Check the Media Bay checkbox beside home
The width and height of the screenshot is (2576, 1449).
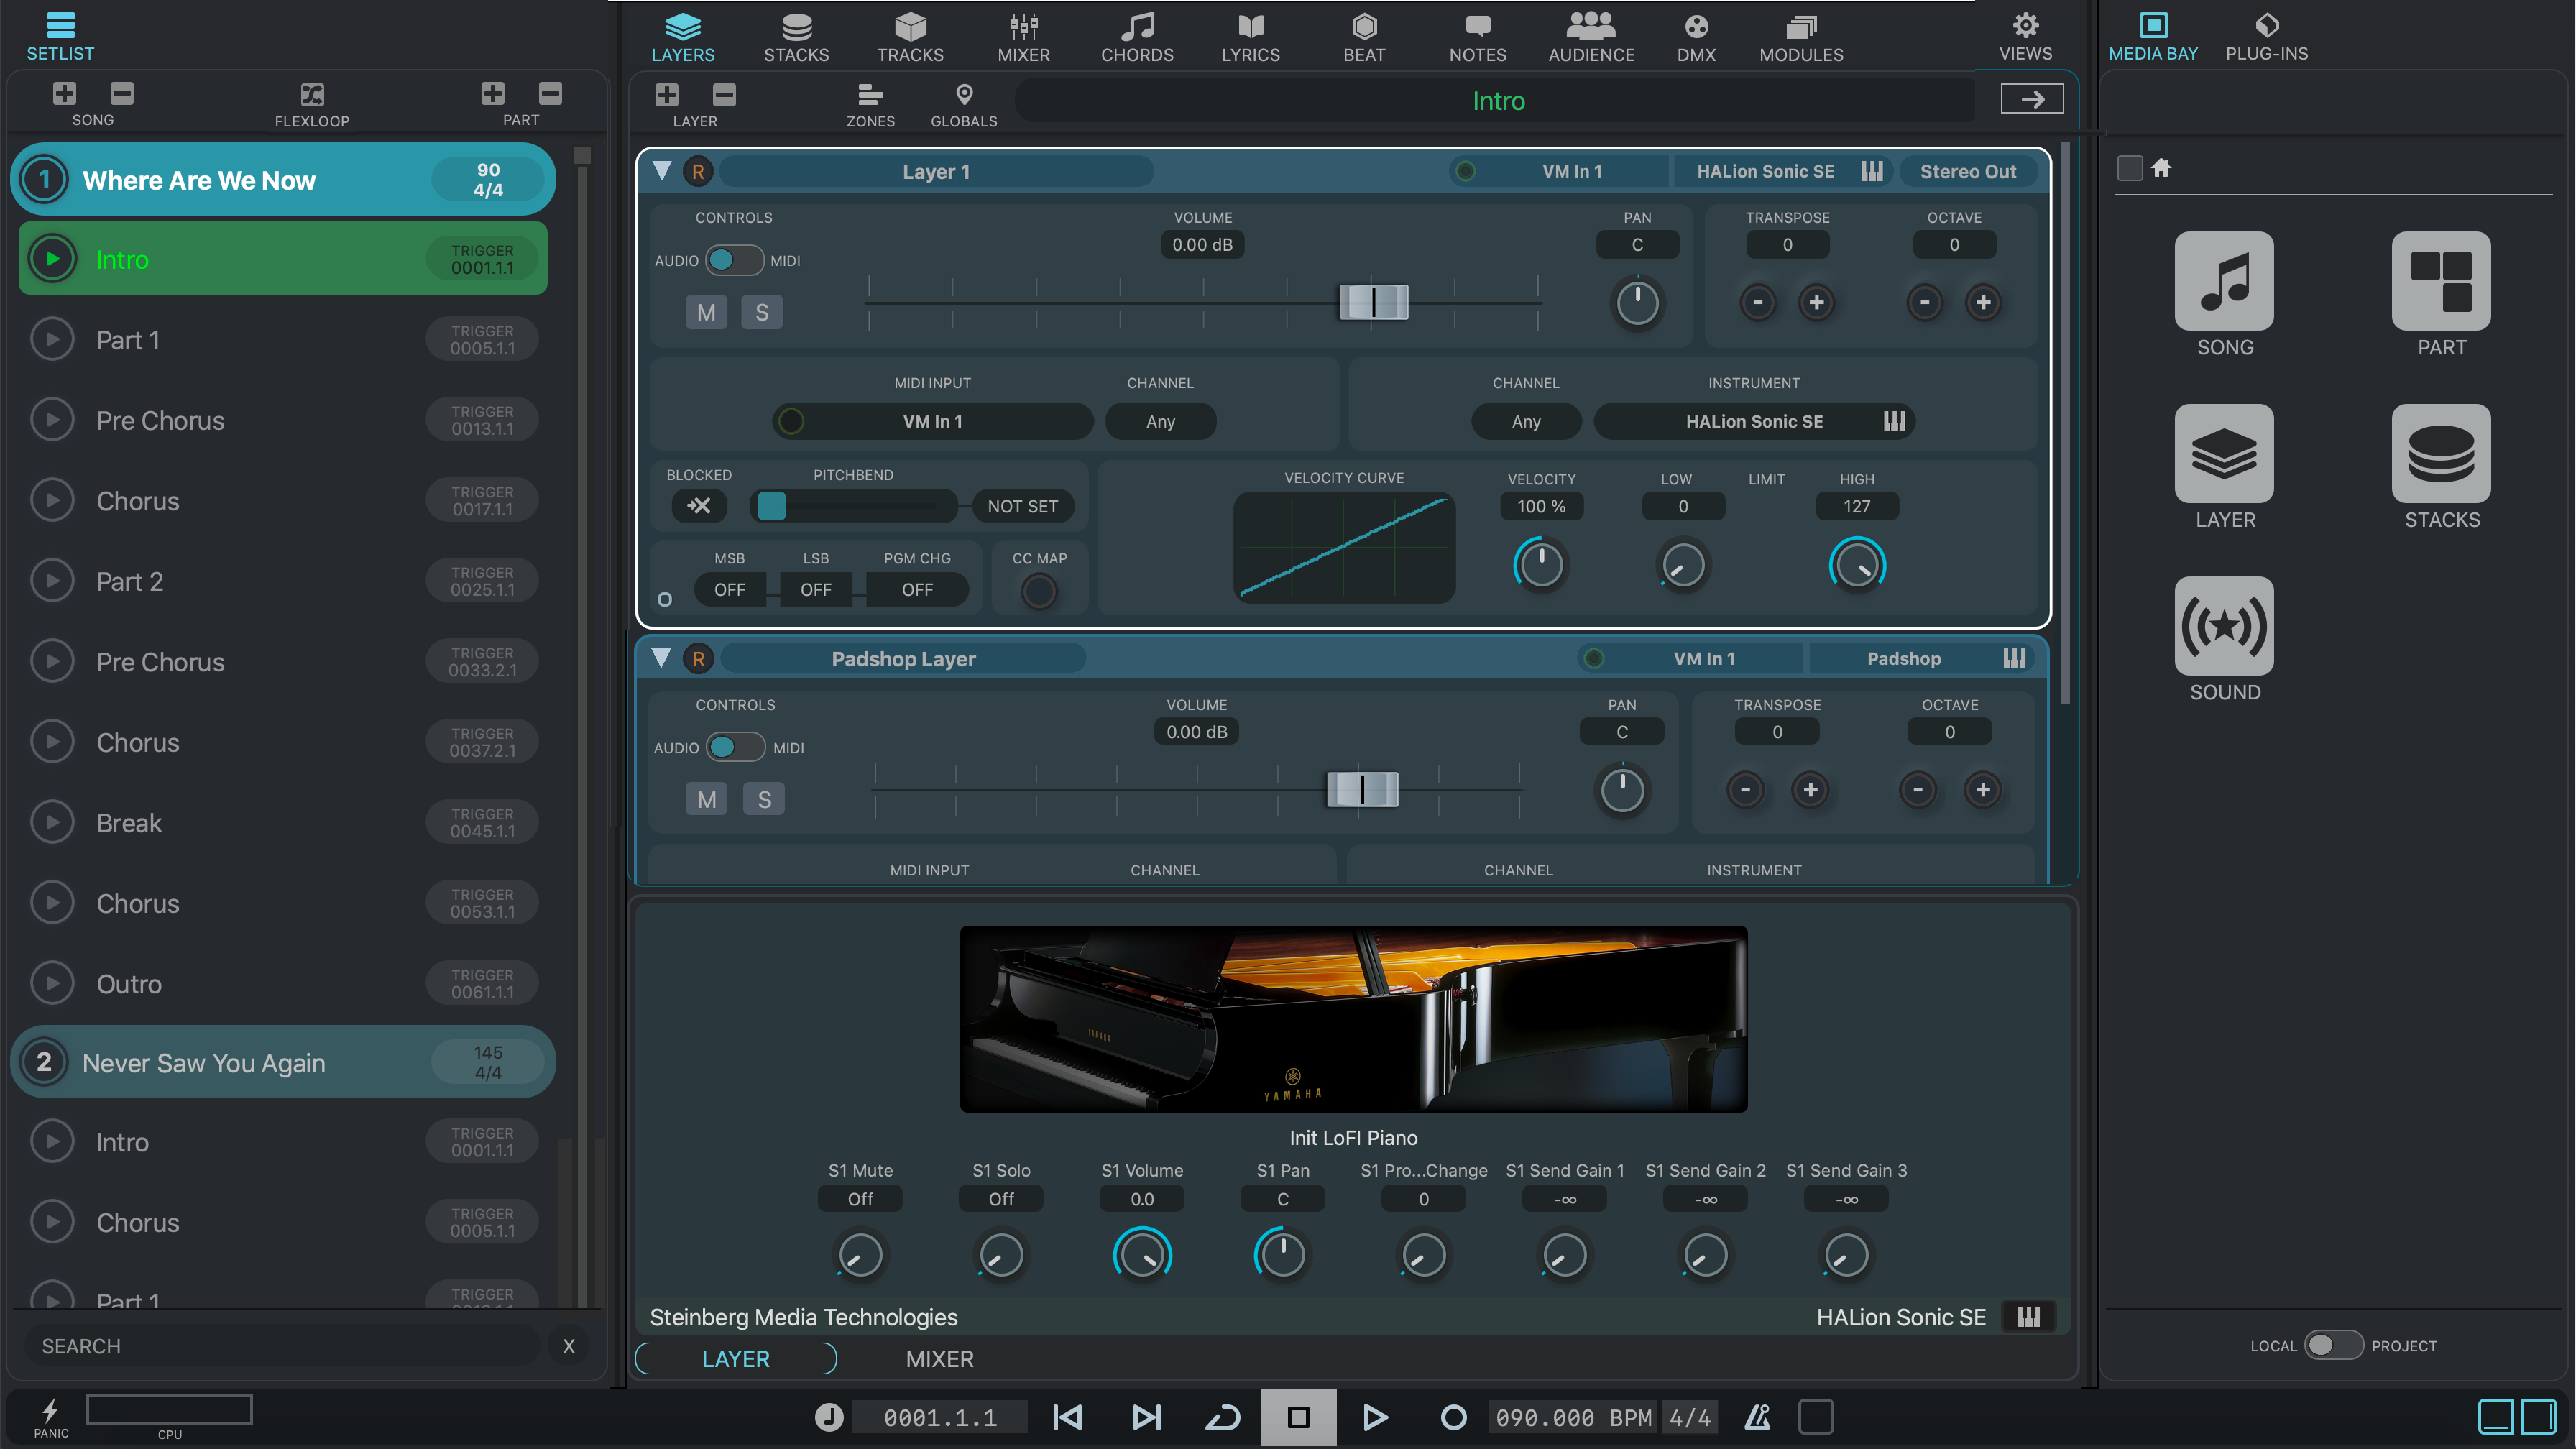pos(2130,168)
